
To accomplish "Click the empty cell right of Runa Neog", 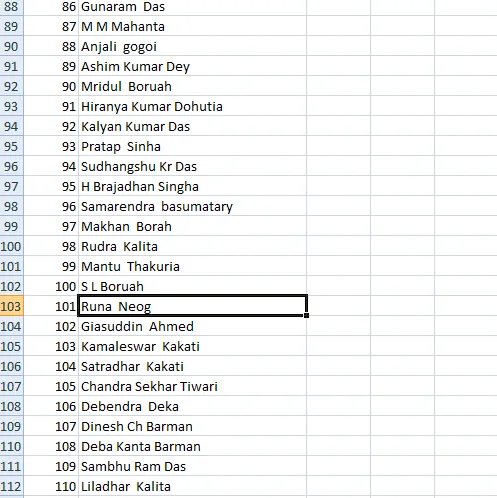I will [x=338, y=306].
